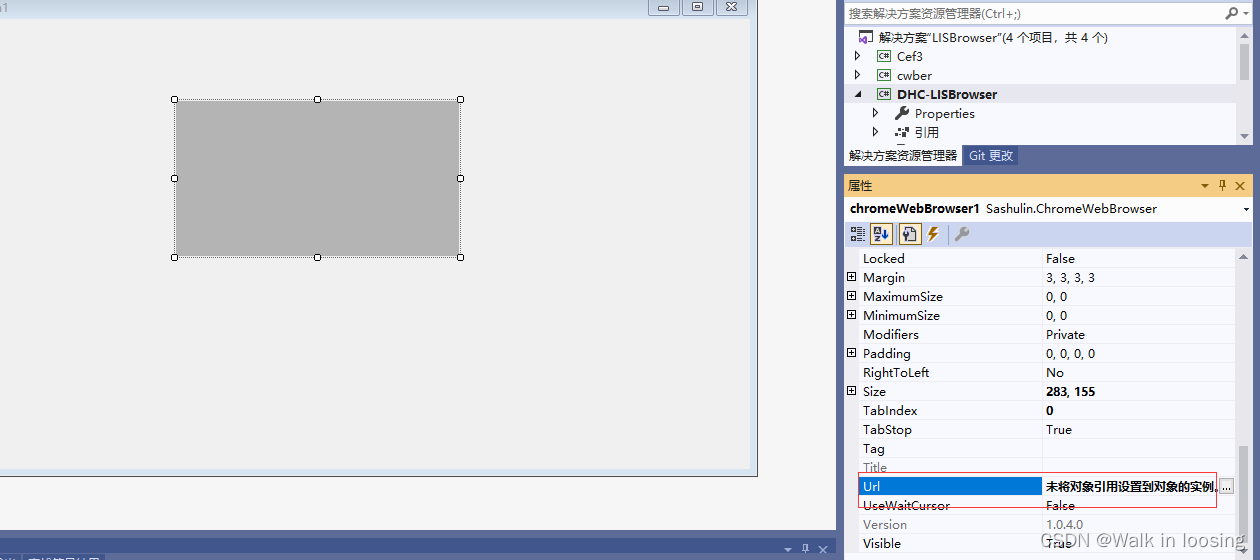The image size is (1260, 560).
Task: Collapse the DHC-LISBrowser project node
Action: tap(857, 94)
